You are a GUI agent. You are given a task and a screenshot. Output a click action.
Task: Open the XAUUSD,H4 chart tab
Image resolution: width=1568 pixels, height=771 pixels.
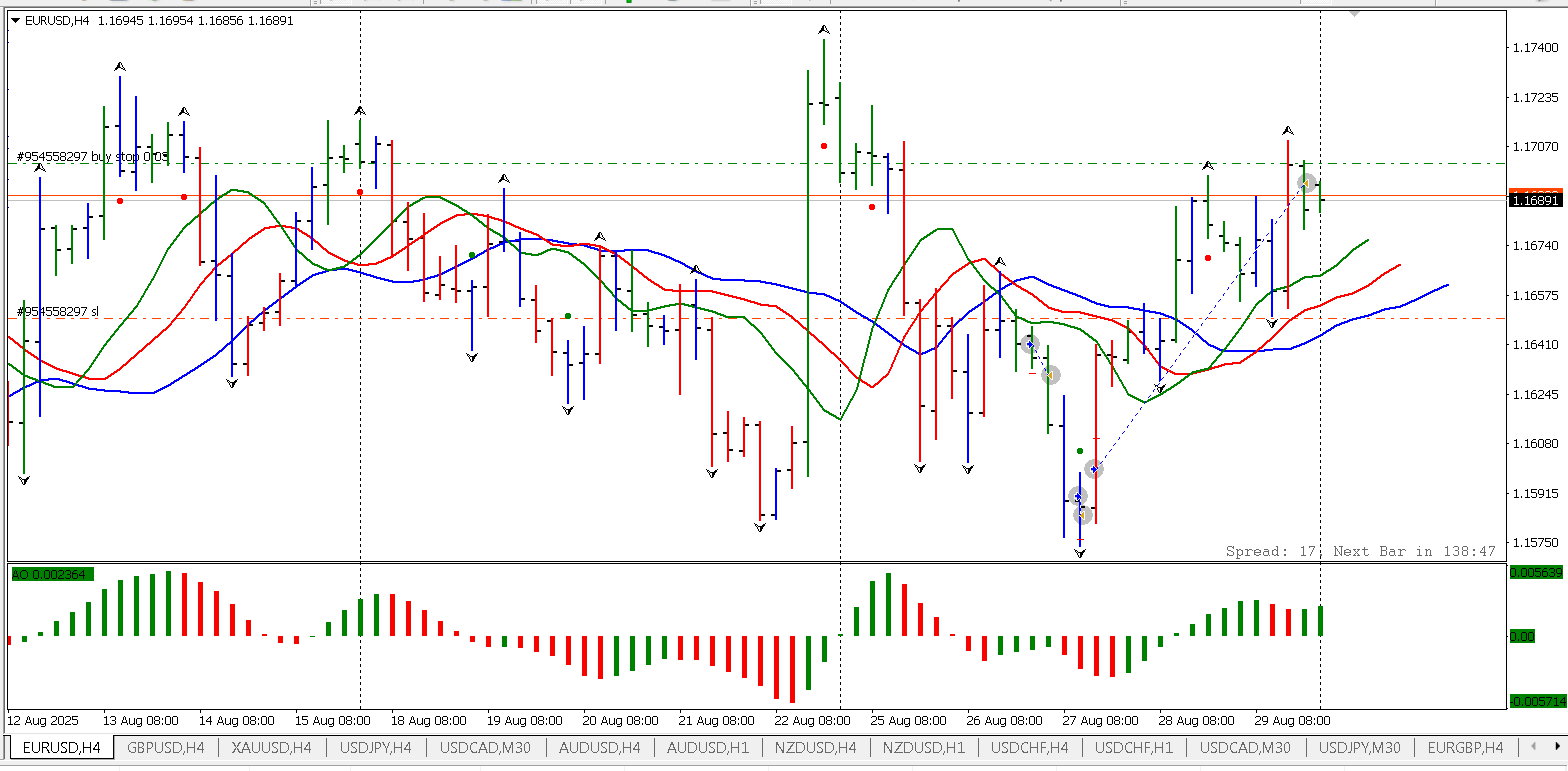[271, 747]
